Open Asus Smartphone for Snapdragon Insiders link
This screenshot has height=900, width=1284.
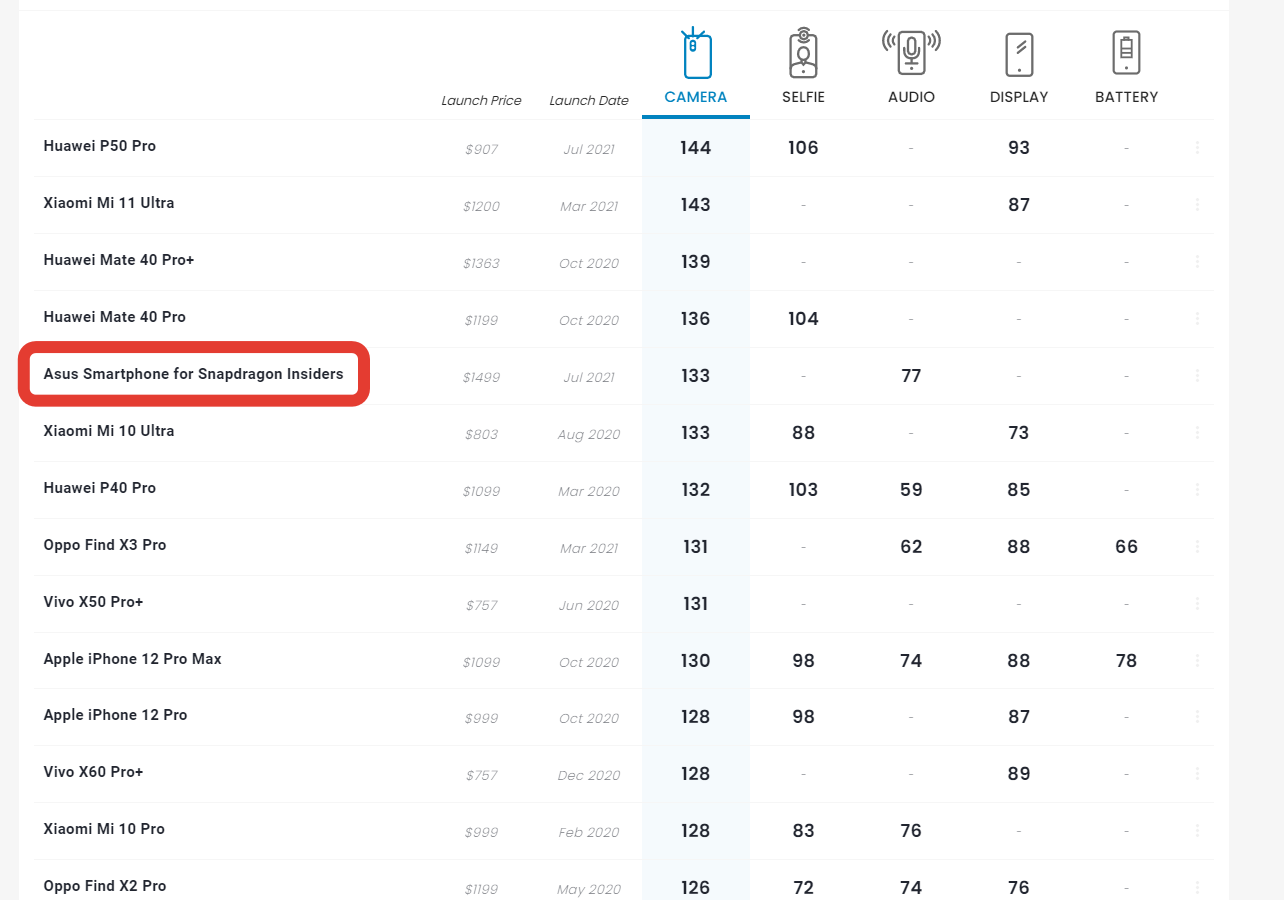click(193, 374)
